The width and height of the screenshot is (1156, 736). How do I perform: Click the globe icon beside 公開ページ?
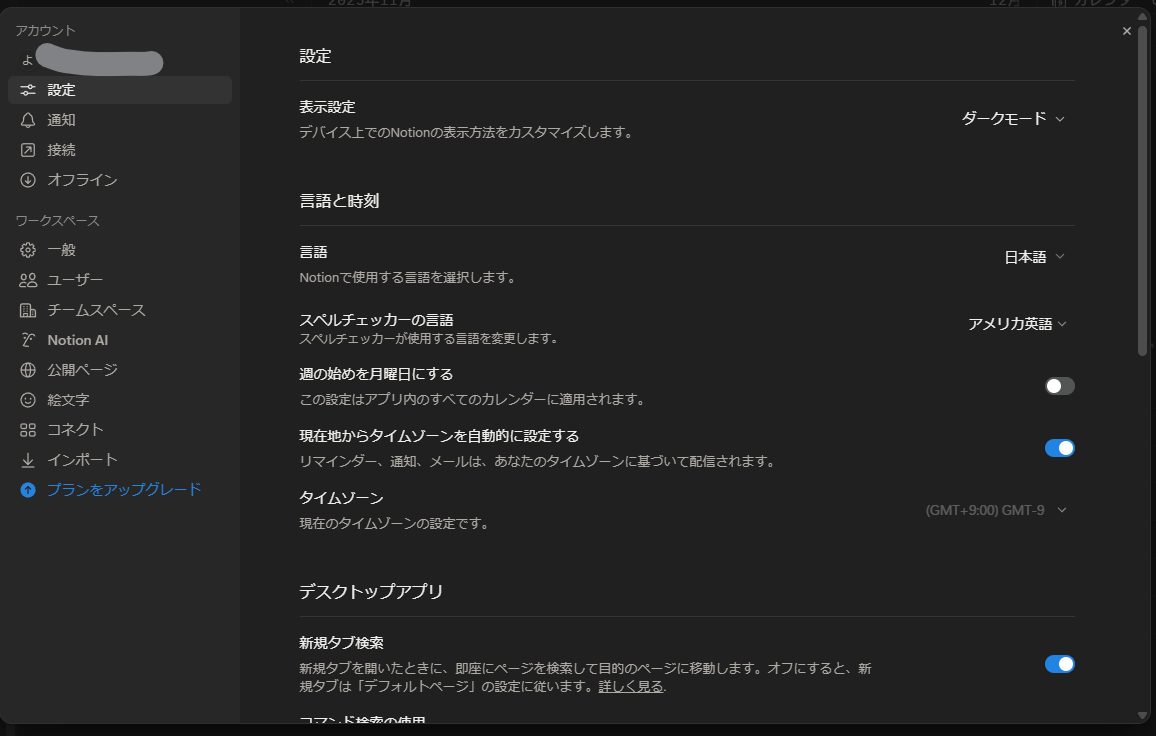28,370
